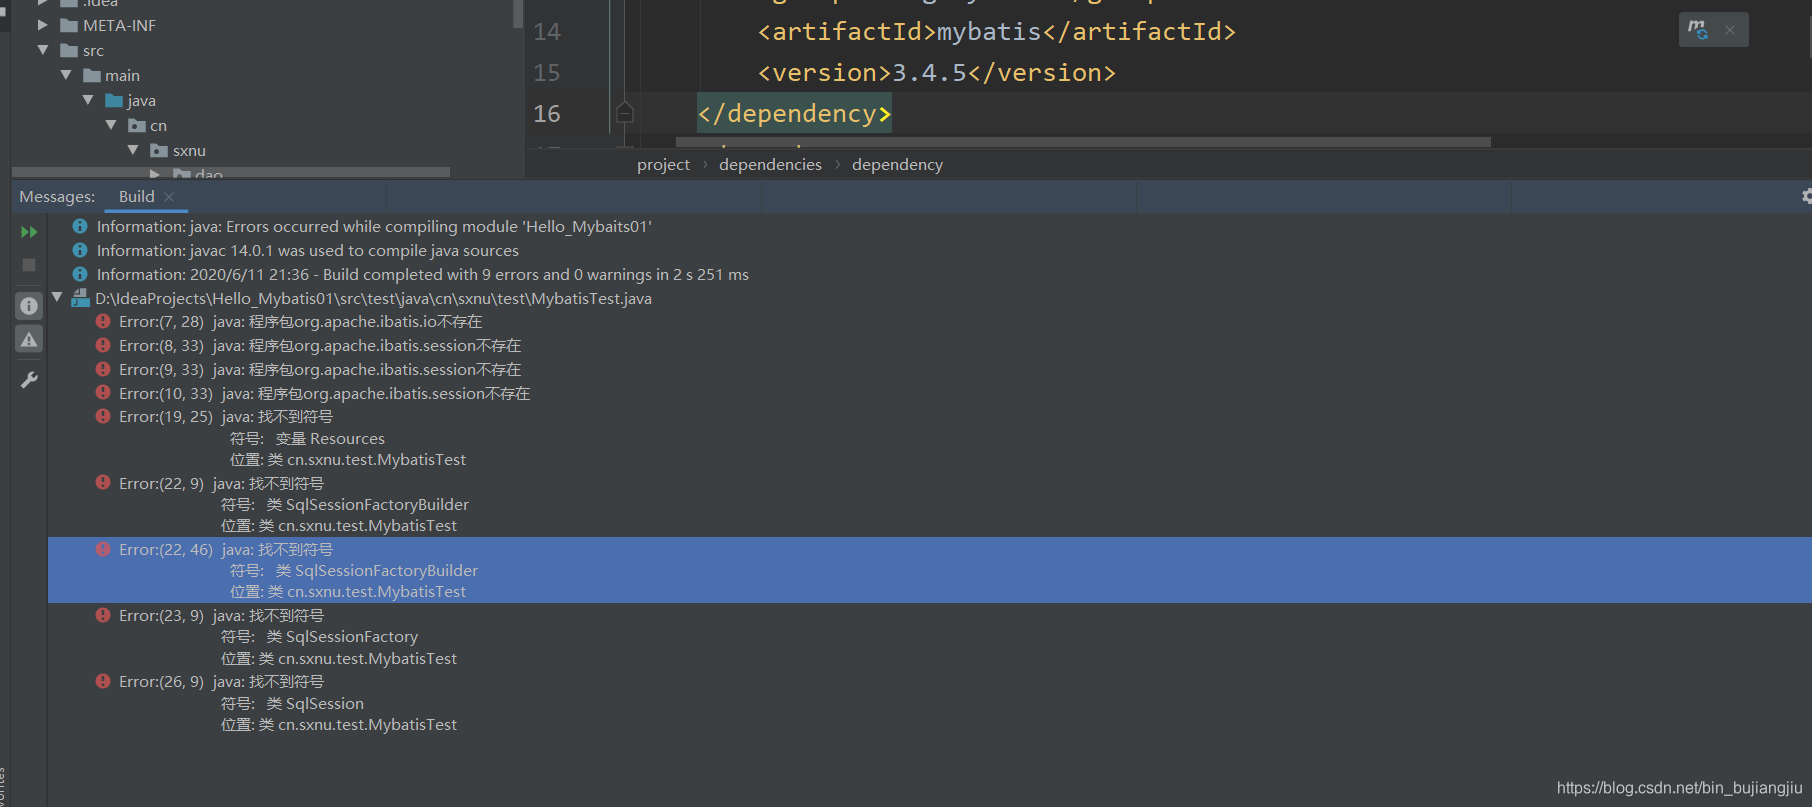Viewport: 1812px width, 807px height.
Task: Collapse the java folder node
Action: [88, 100]
